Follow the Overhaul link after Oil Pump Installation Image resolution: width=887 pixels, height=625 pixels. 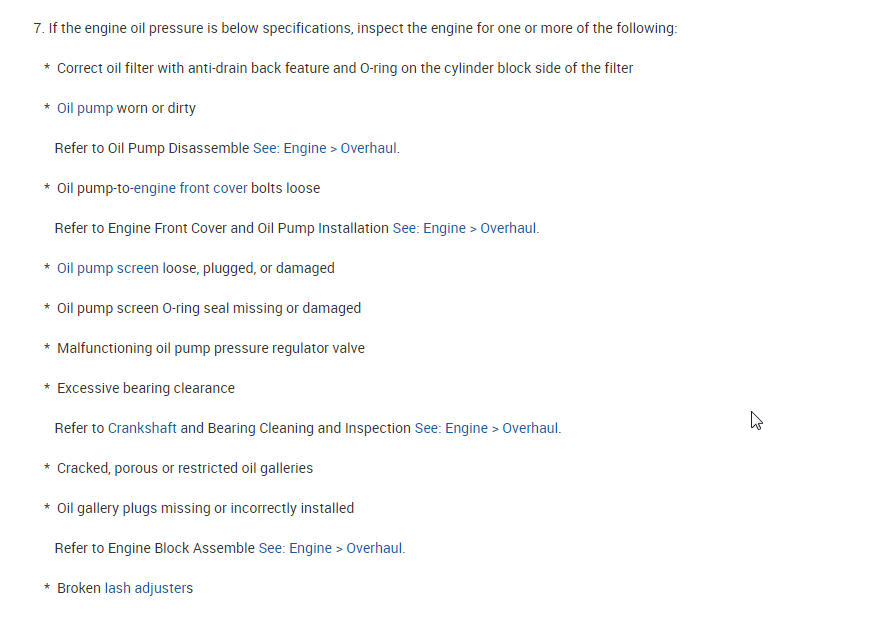click(x=465, y=228)
